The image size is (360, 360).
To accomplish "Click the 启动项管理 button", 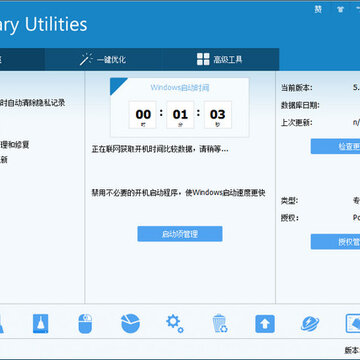I will (180, 234).
